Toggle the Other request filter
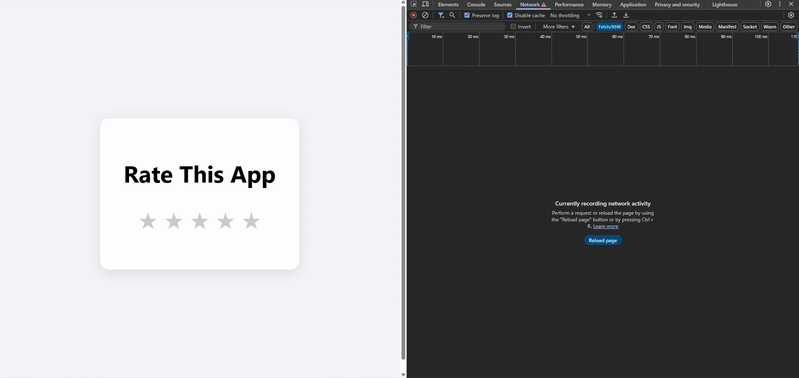Image resolution: width=799 pixels, height=378 pixels. pyautogui.click(x=788, y=26)
